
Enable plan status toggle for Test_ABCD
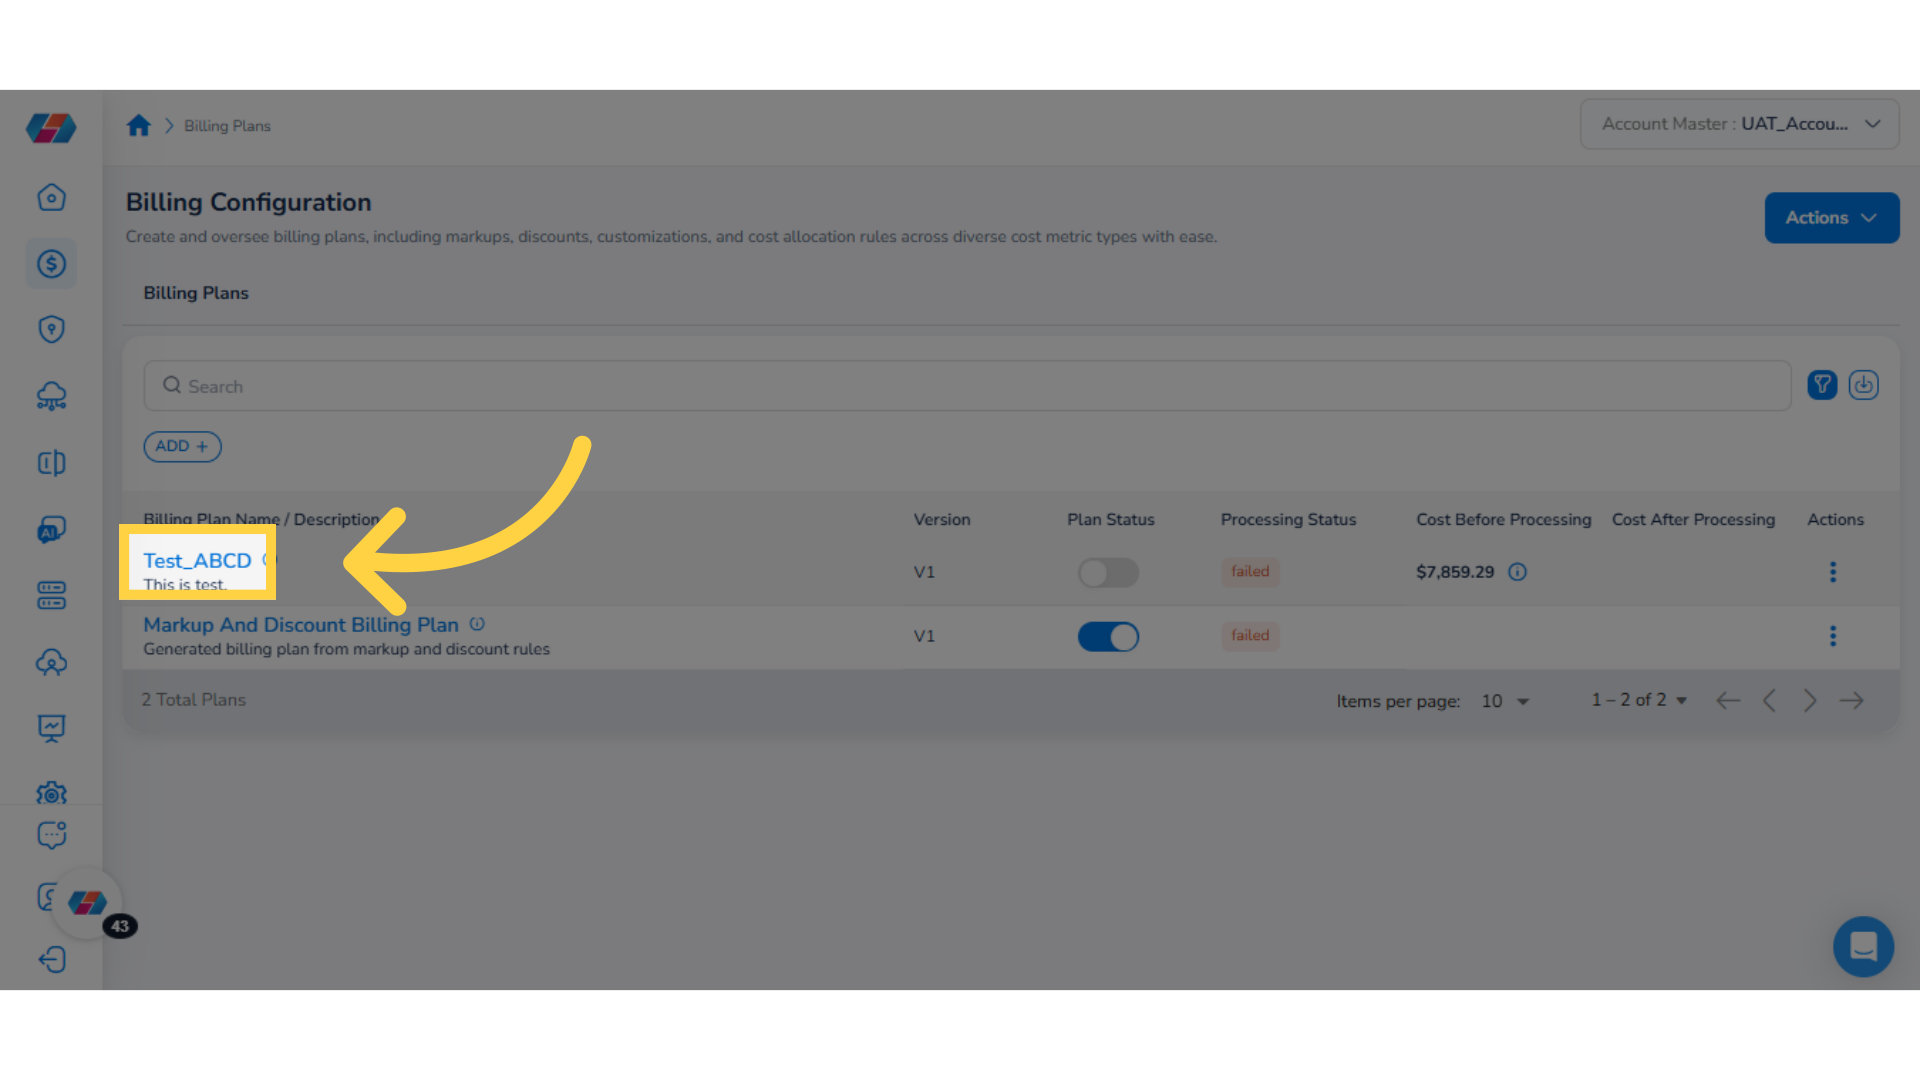(1108, 572)
